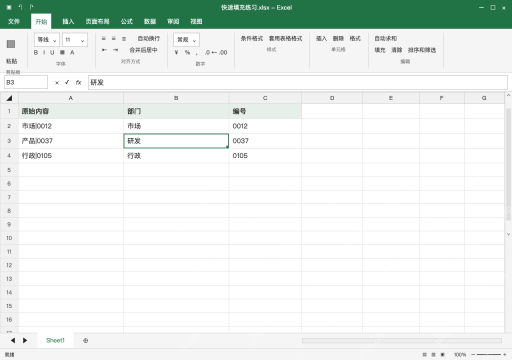Select header cell 编号
The width and height of the screenshot is (512, 360).
(x=265, y=111)
